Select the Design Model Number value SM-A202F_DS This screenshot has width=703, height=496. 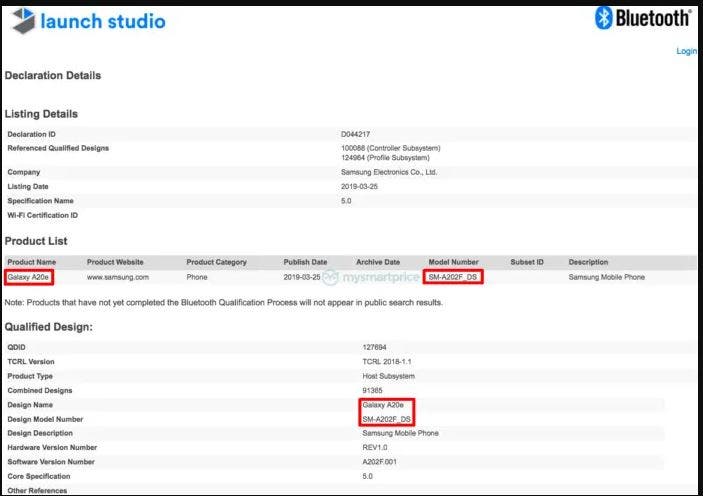pos(386,419)
